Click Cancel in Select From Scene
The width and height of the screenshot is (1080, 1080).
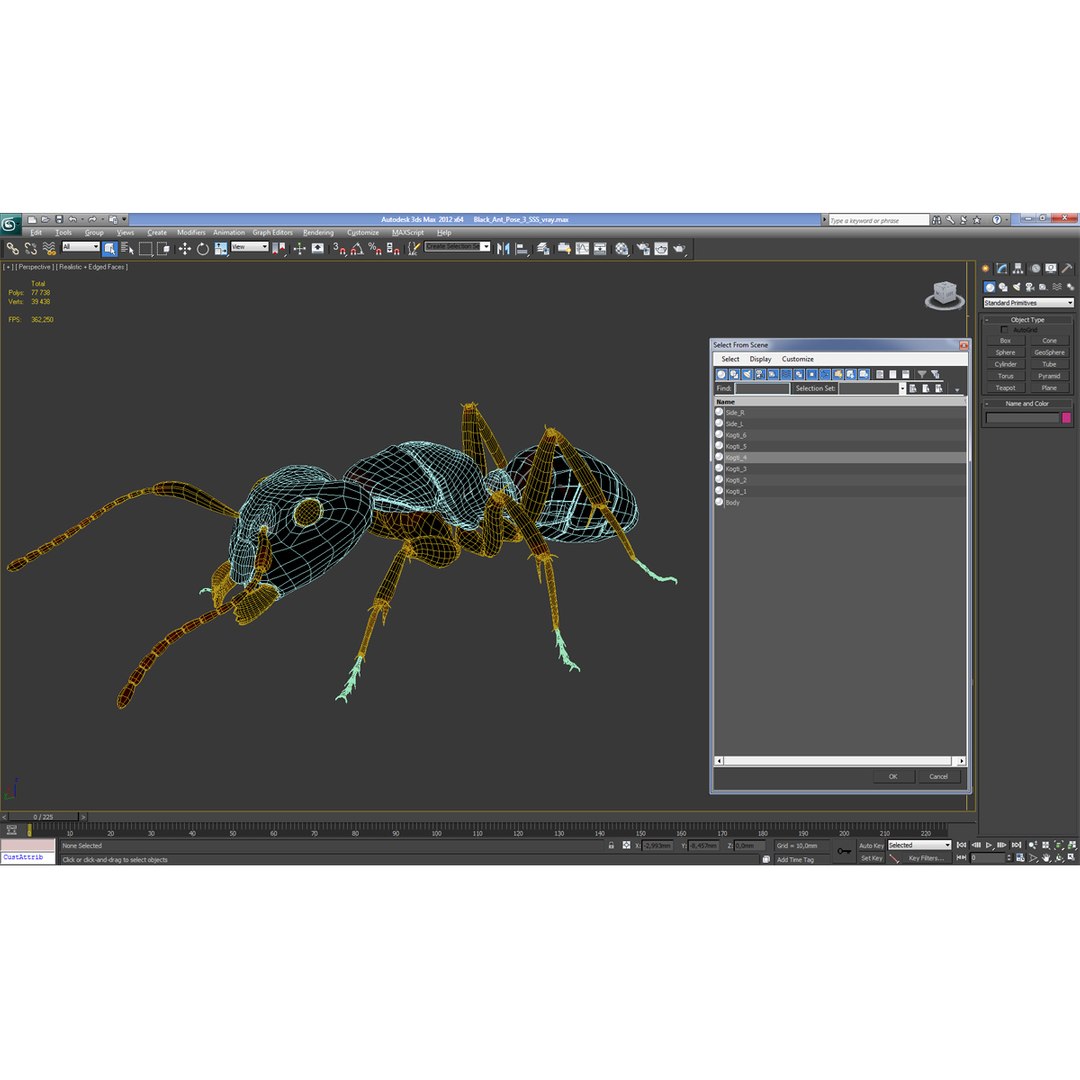(x=938, y=776)
